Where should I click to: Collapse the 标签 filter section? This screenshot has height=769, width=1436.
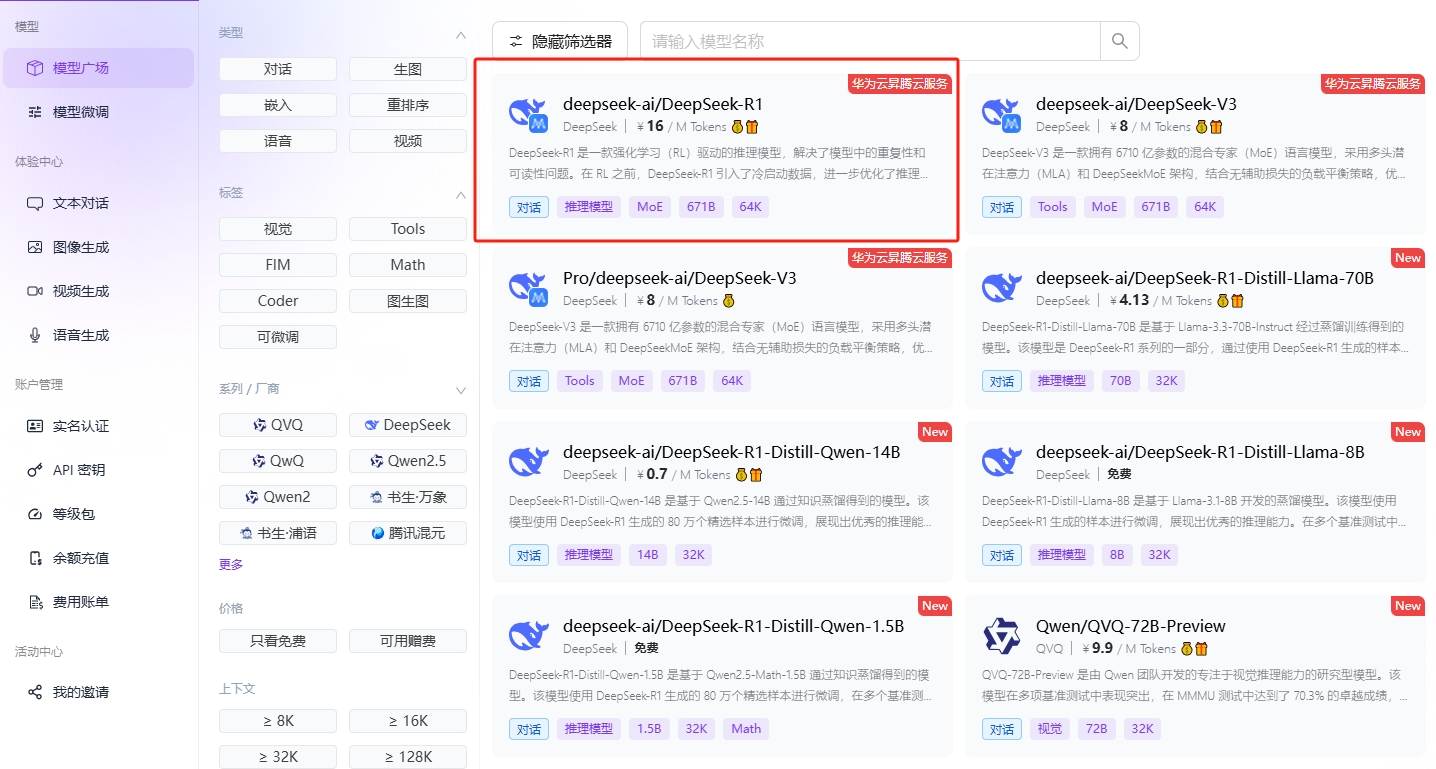click(461, 194)
